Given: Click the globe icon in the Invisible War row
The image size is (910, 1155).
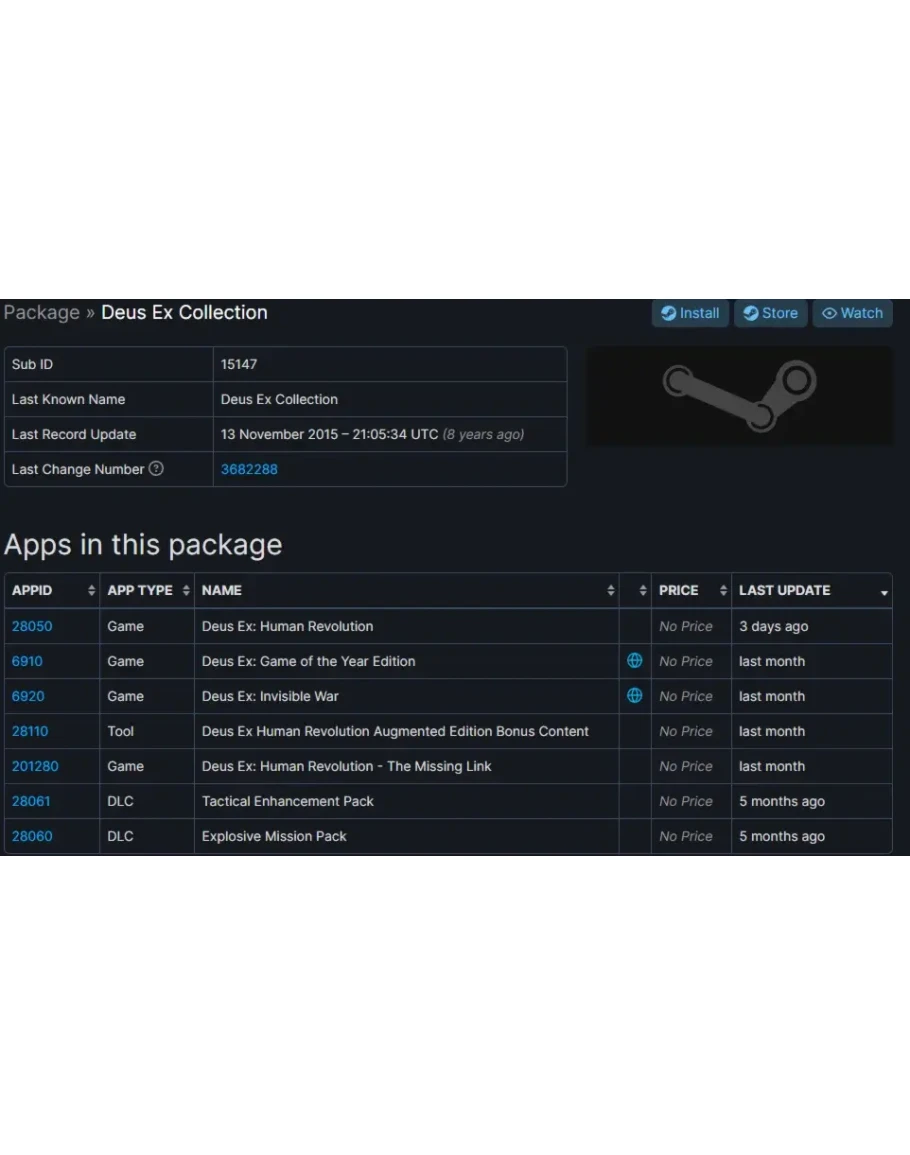Looking at the screenshot, I should tap(634, 696).
